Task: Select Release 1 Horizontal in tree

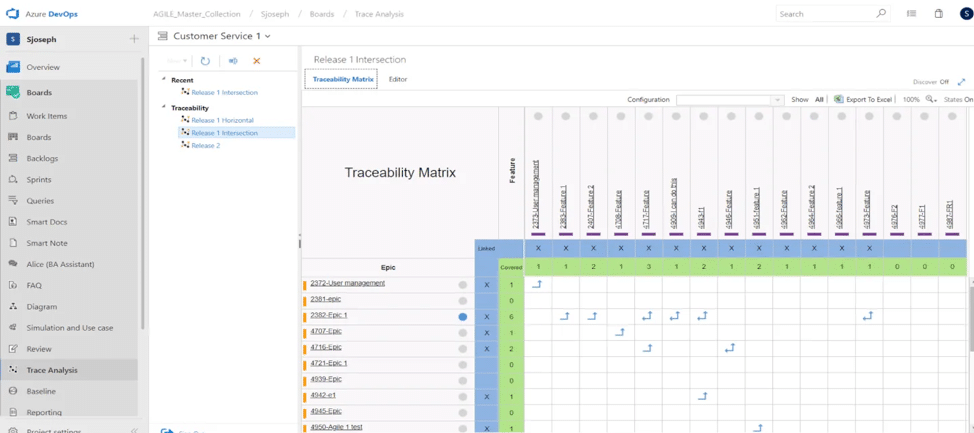Action: tap(222, 120)
